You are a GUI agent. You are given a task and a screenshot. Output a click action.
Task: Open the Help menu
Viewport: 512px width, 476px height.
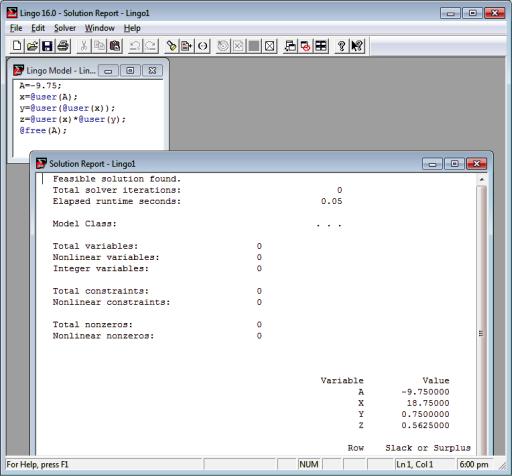[x=132, y=28]
